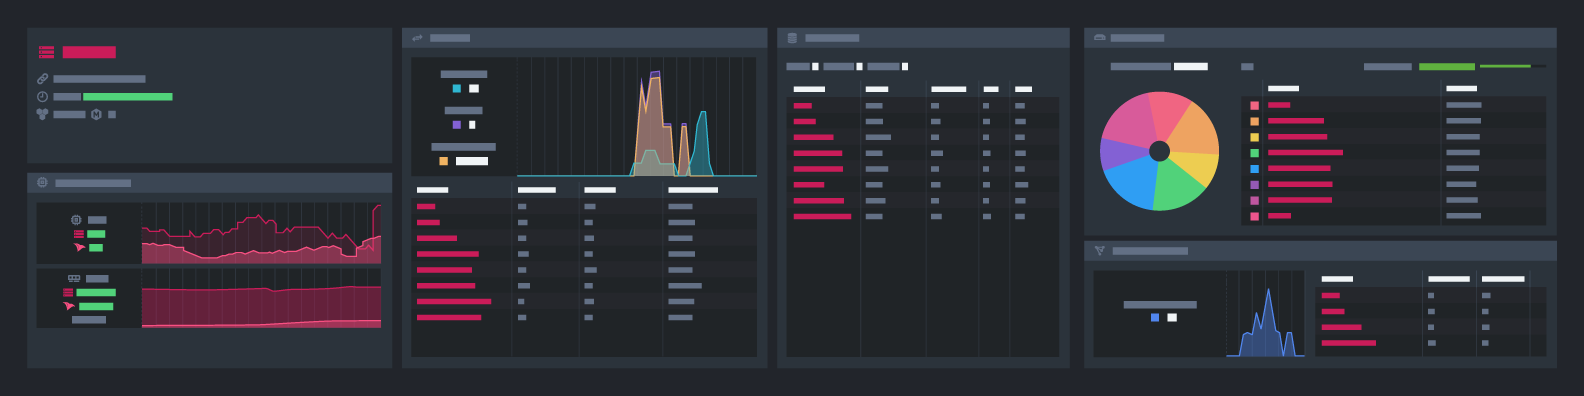Click the keyboard-like icon in lower chart legend

(74, 278)
